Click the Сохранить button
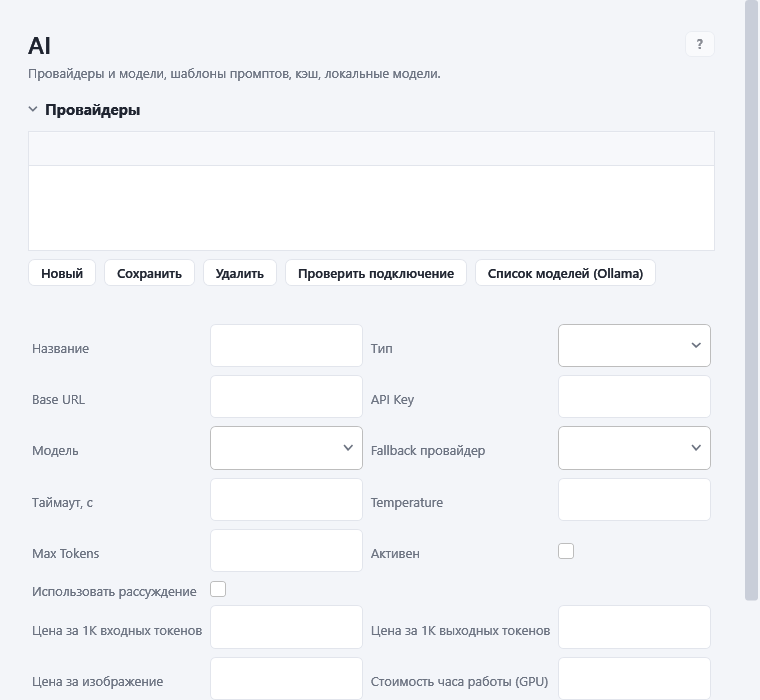 point(149,273)
